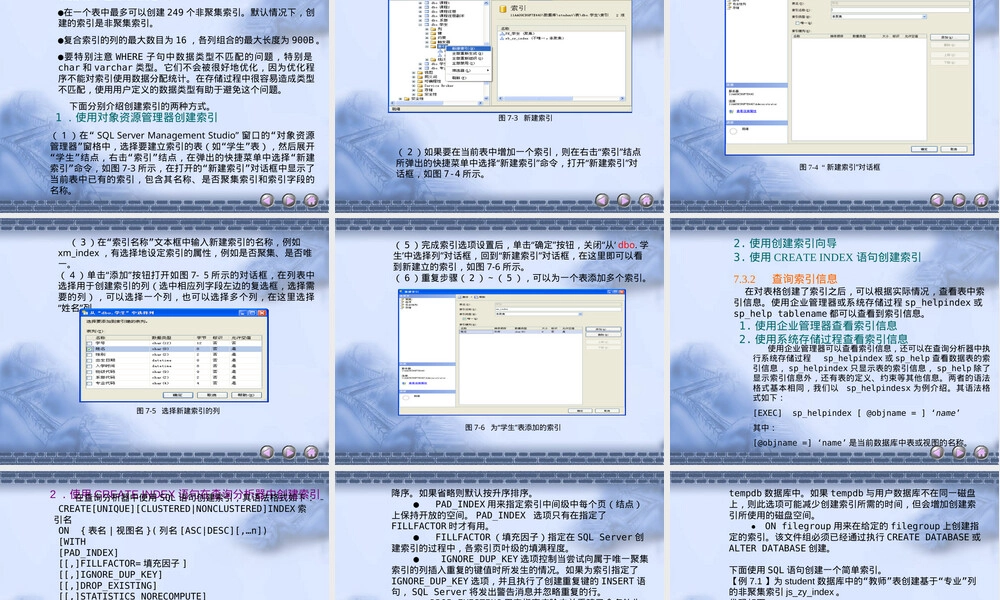Tick checkbox of char(12) first row in 图 7-5
The image size is (1000, 600).
coord(89,343)
